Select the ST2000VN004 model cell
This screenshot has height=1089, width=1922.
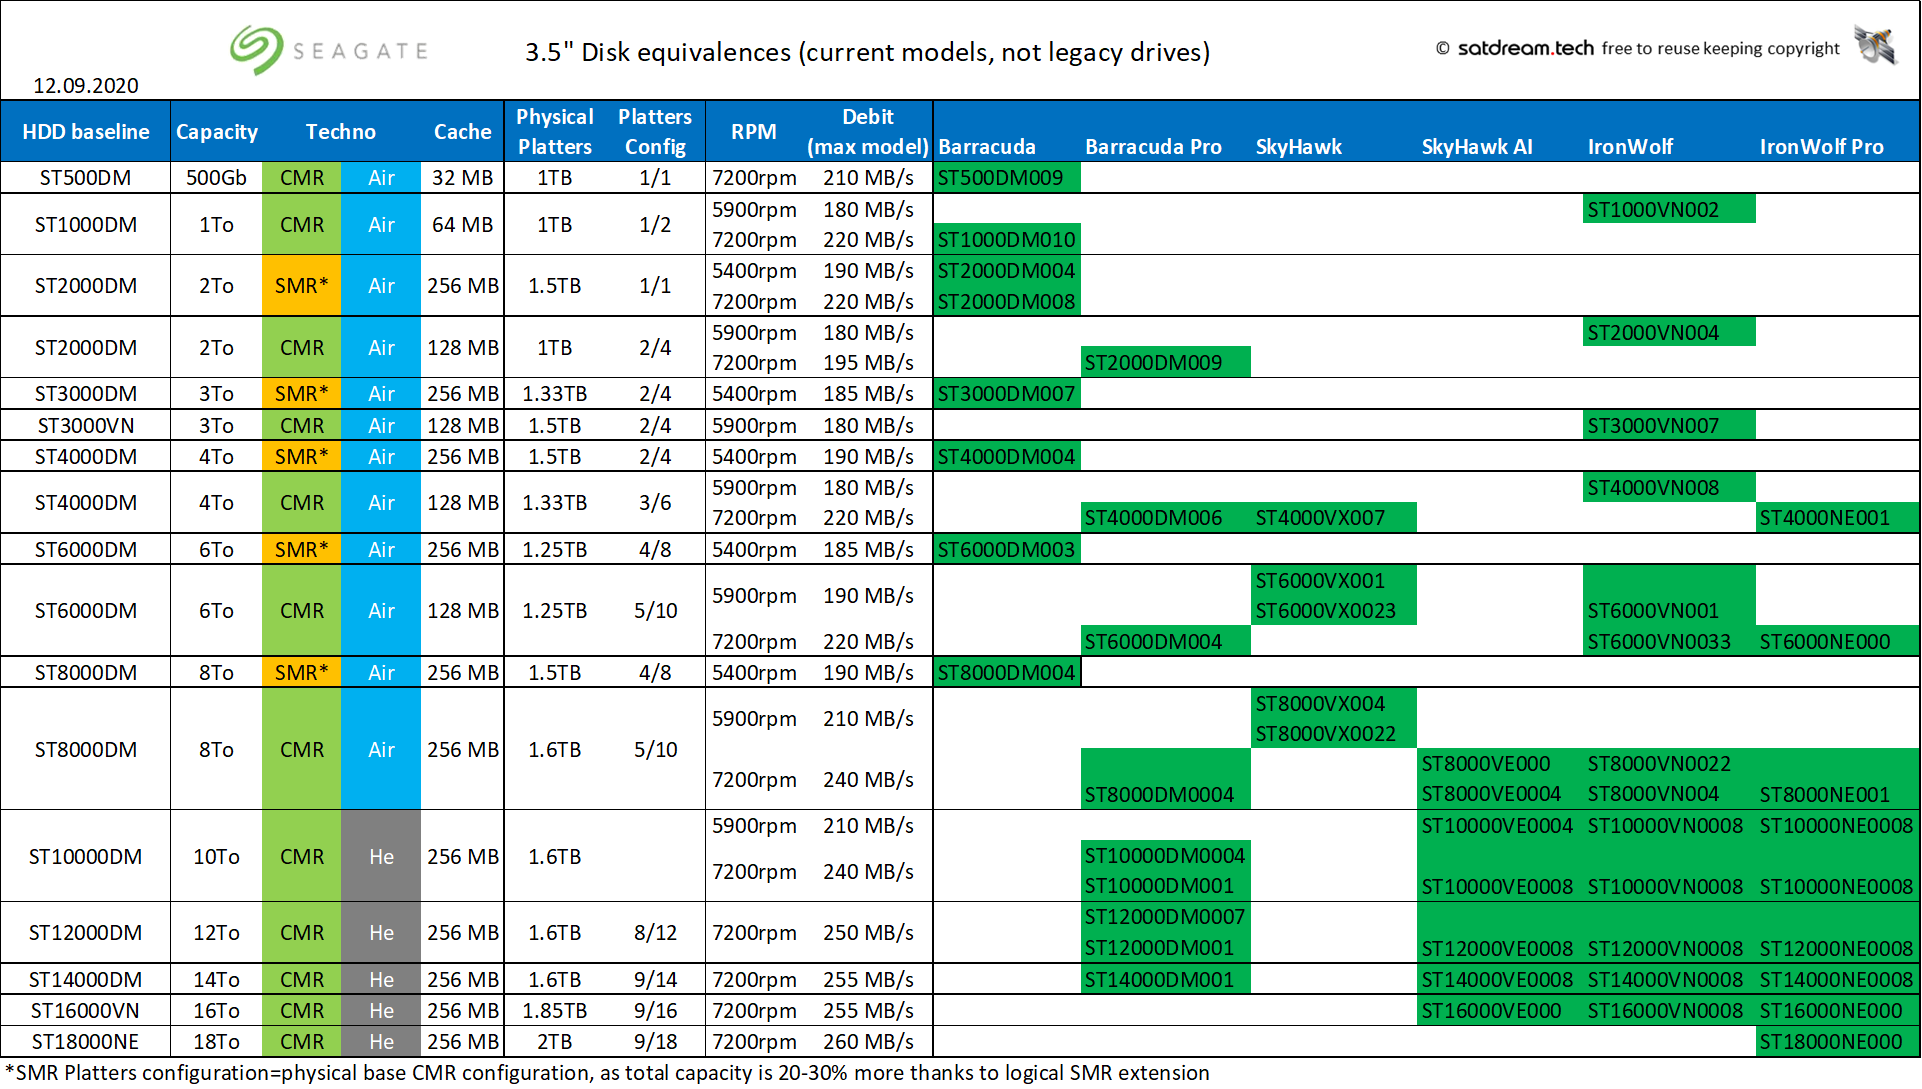(1669, 332)
